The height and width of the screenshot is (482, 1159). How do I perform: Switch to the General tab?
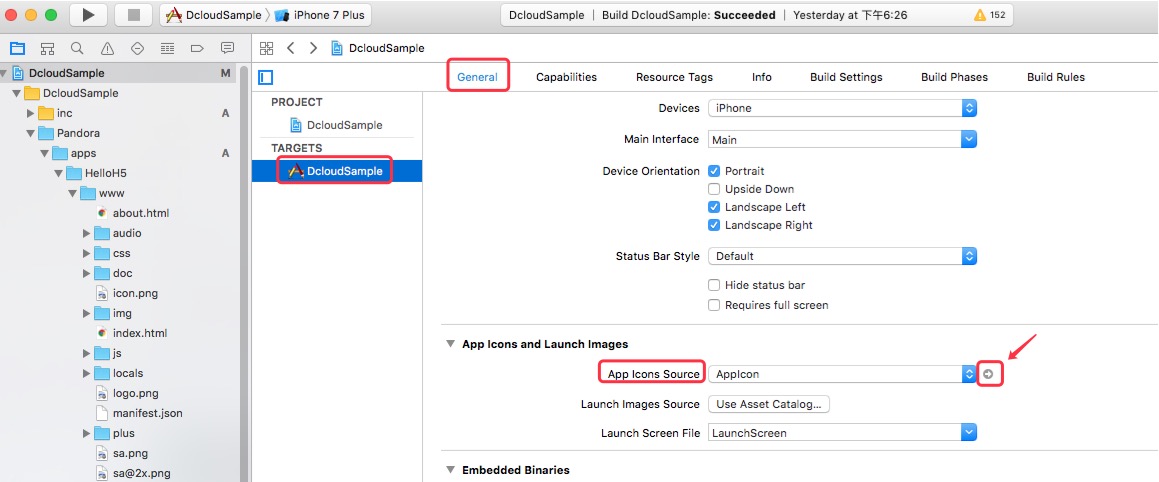477,77
